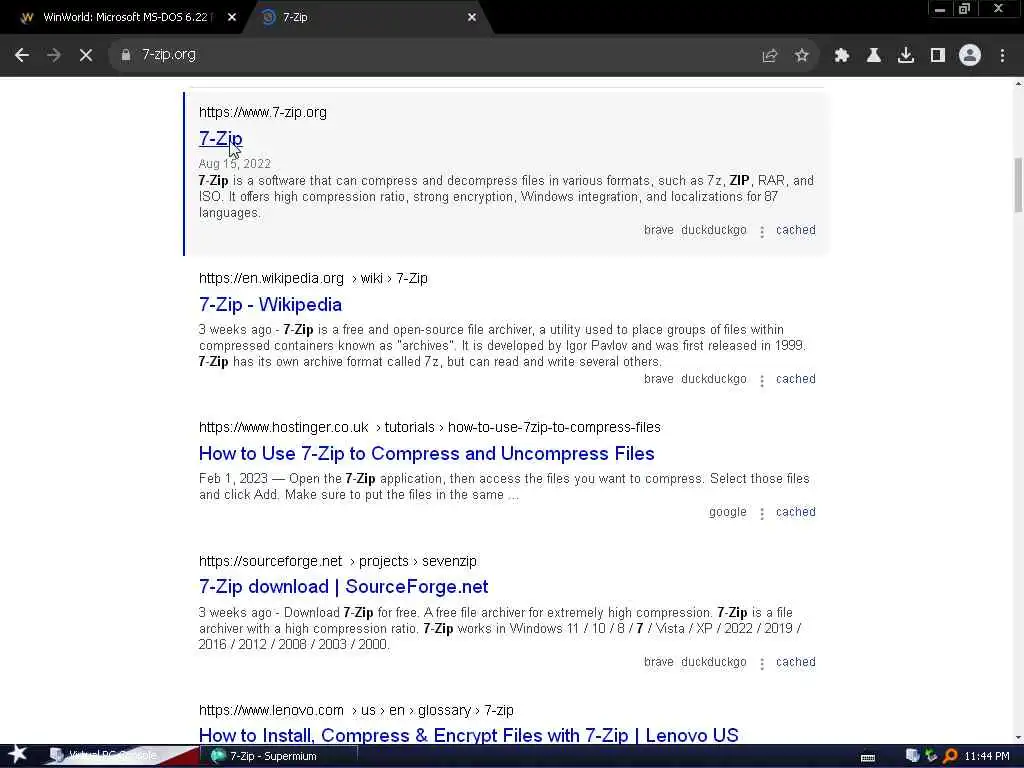
Task: Click the monitor icon in system tray
Action: coord(912,756)
